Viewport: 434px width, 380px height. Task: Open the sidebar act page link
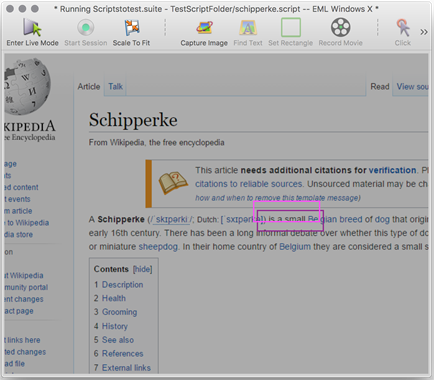coord(19,311)
